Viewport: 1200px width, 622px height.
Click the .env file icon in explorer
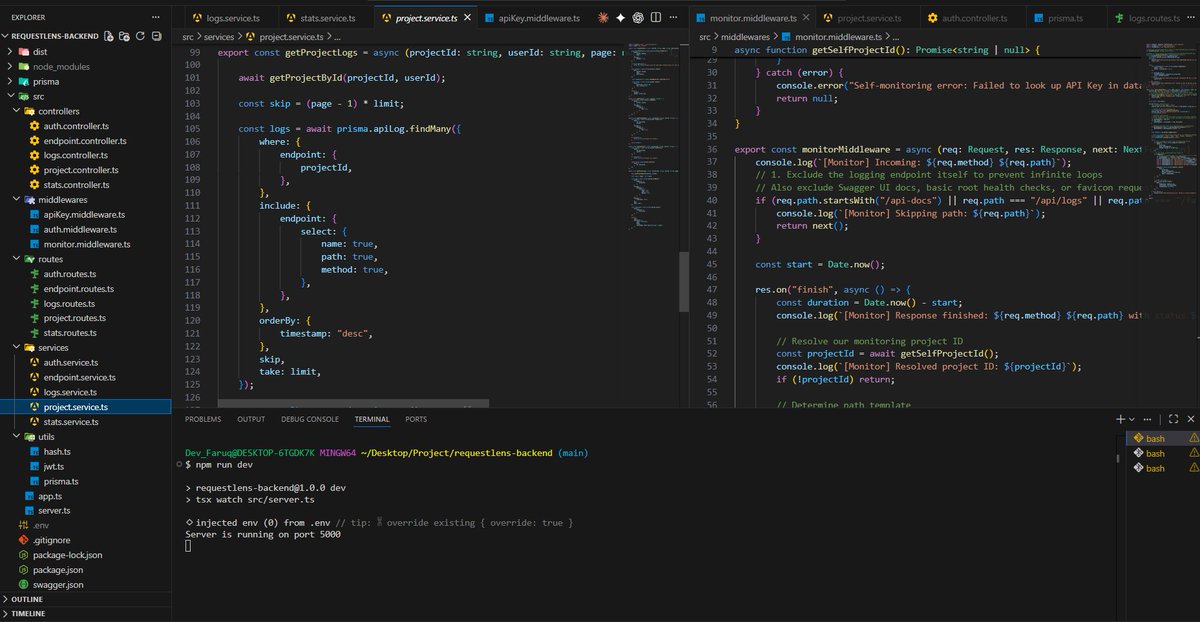pos(24,525)
